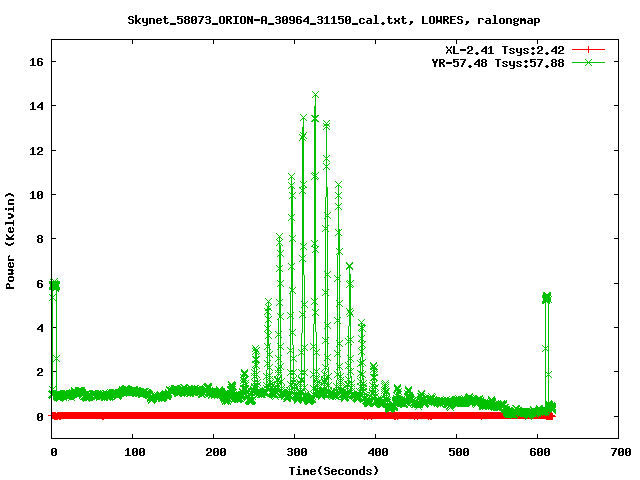
Task: Click x-axis tick label 200
Action: [216, 452]
